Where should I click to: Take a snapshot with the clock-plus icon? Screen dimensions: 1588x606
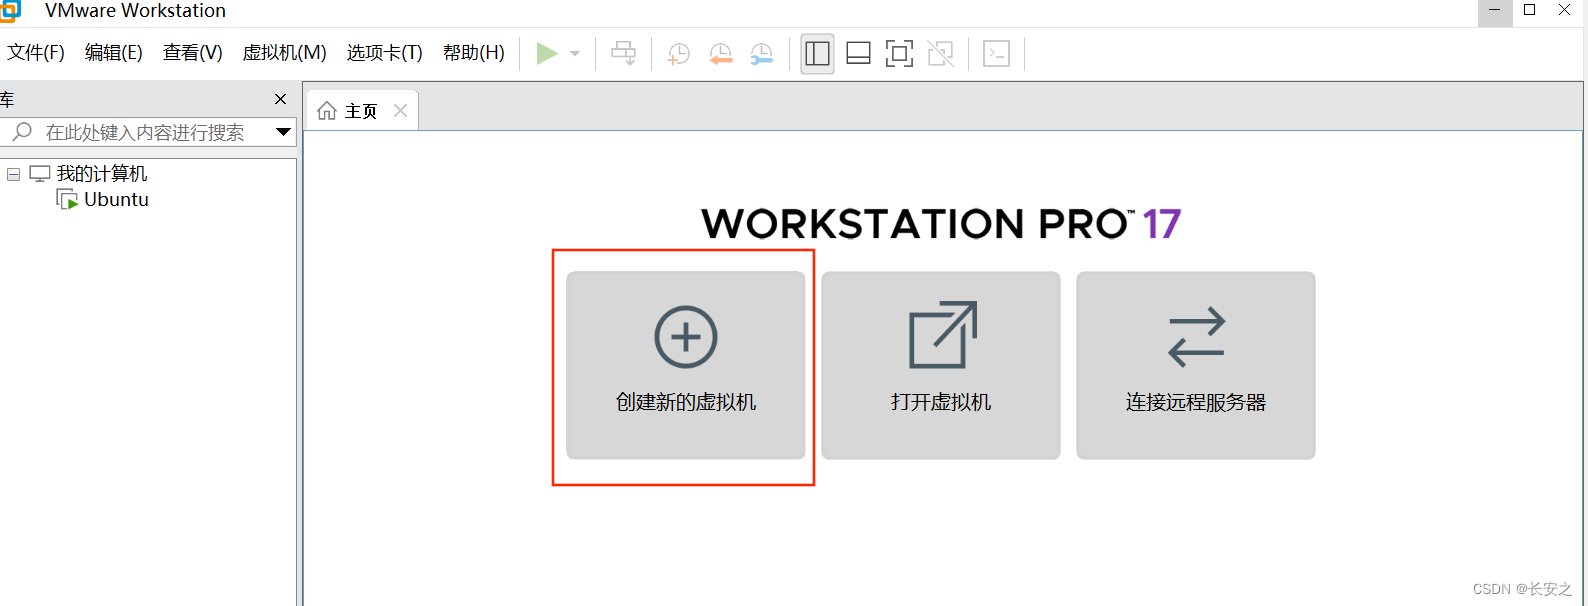[x=679, y=53]
